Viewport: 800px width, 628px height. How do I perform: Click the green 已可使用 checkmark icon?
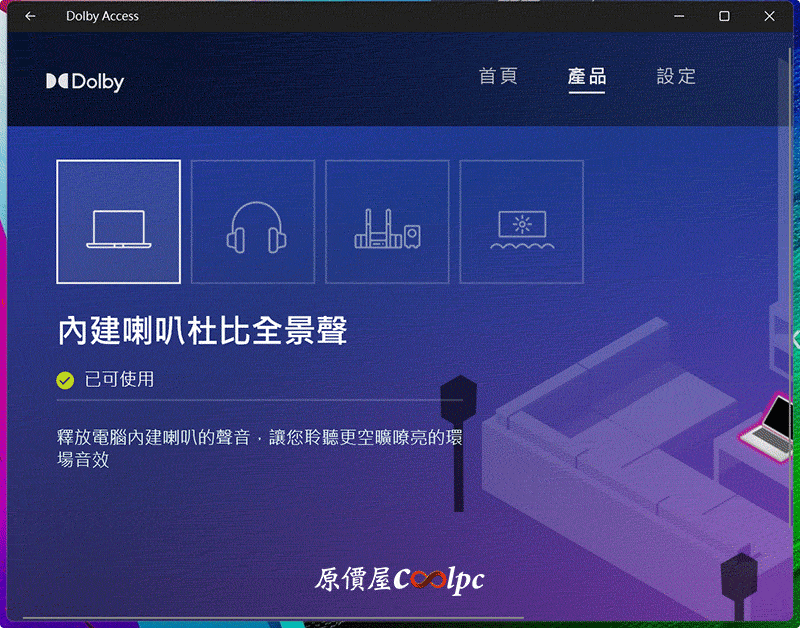point(65,380)
